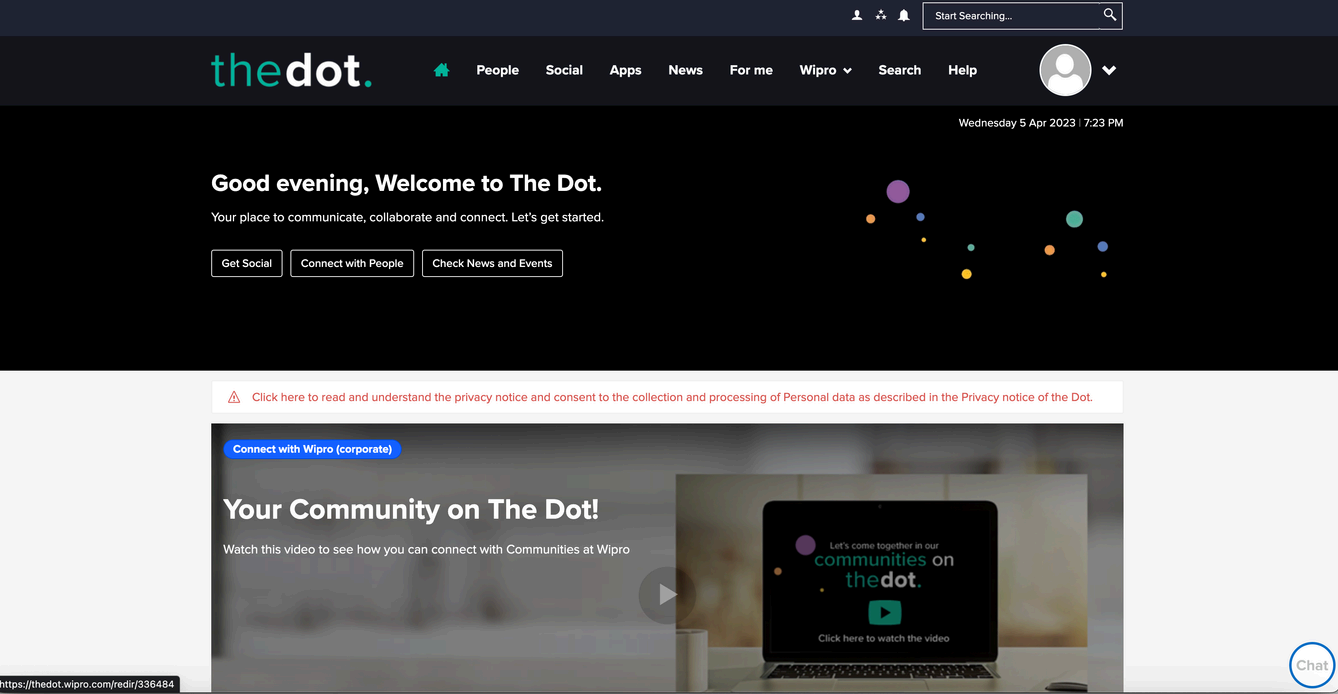Click the thedot. logo
Viewport: 1338px width, 694px height.
[291, 70]
